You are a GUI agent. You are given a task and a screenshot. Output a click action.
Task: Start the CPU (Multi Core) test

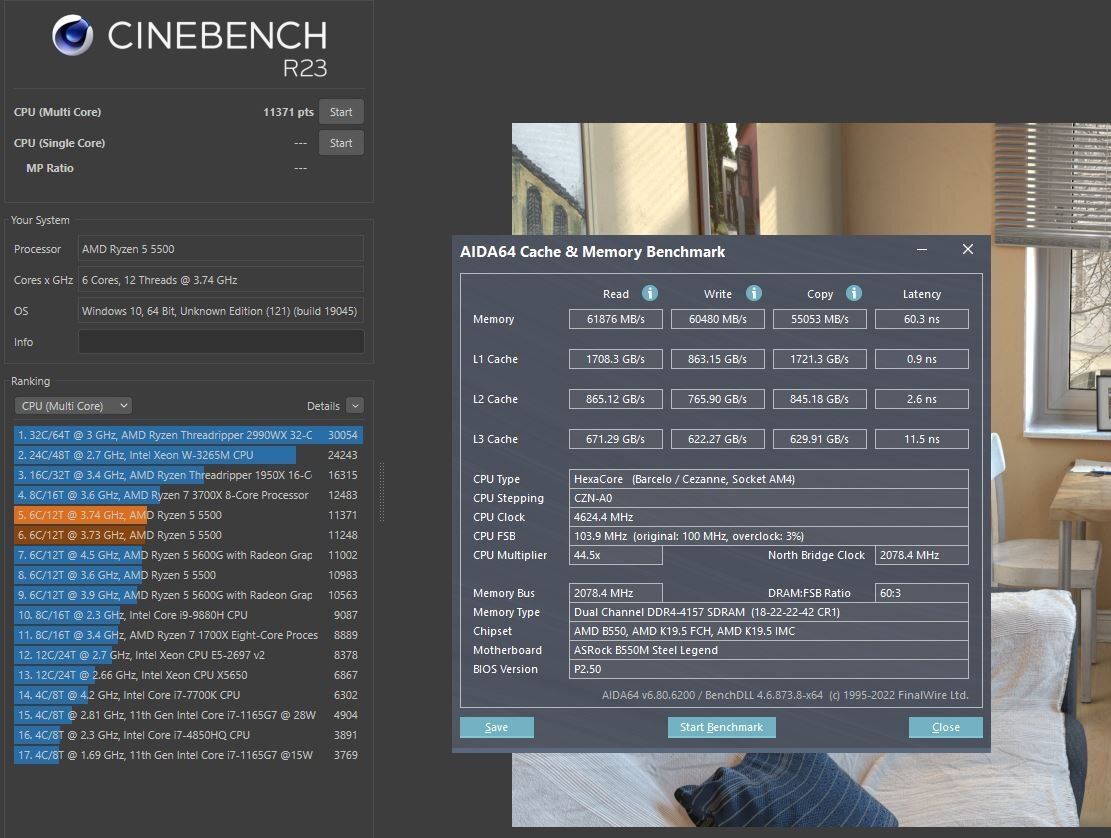[341, 112]
